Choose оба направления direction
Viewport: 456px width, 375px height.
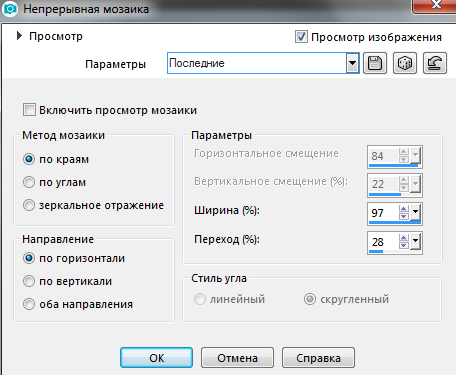[x=29, y=304]
